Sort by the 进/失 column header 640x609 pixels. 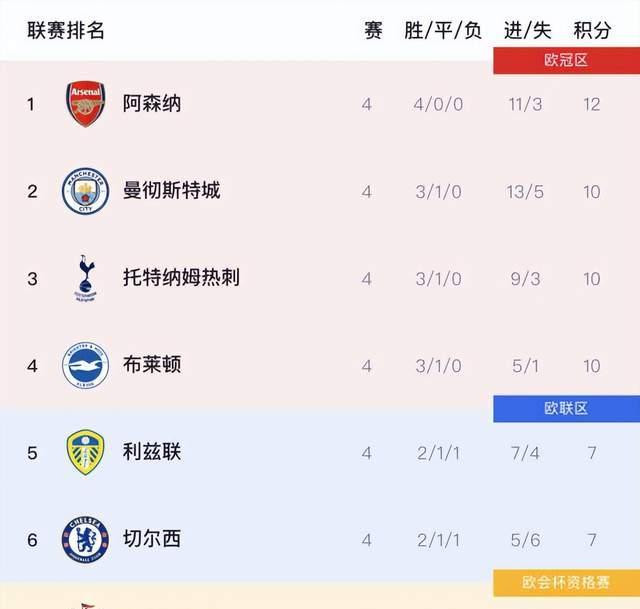point(527,30)
